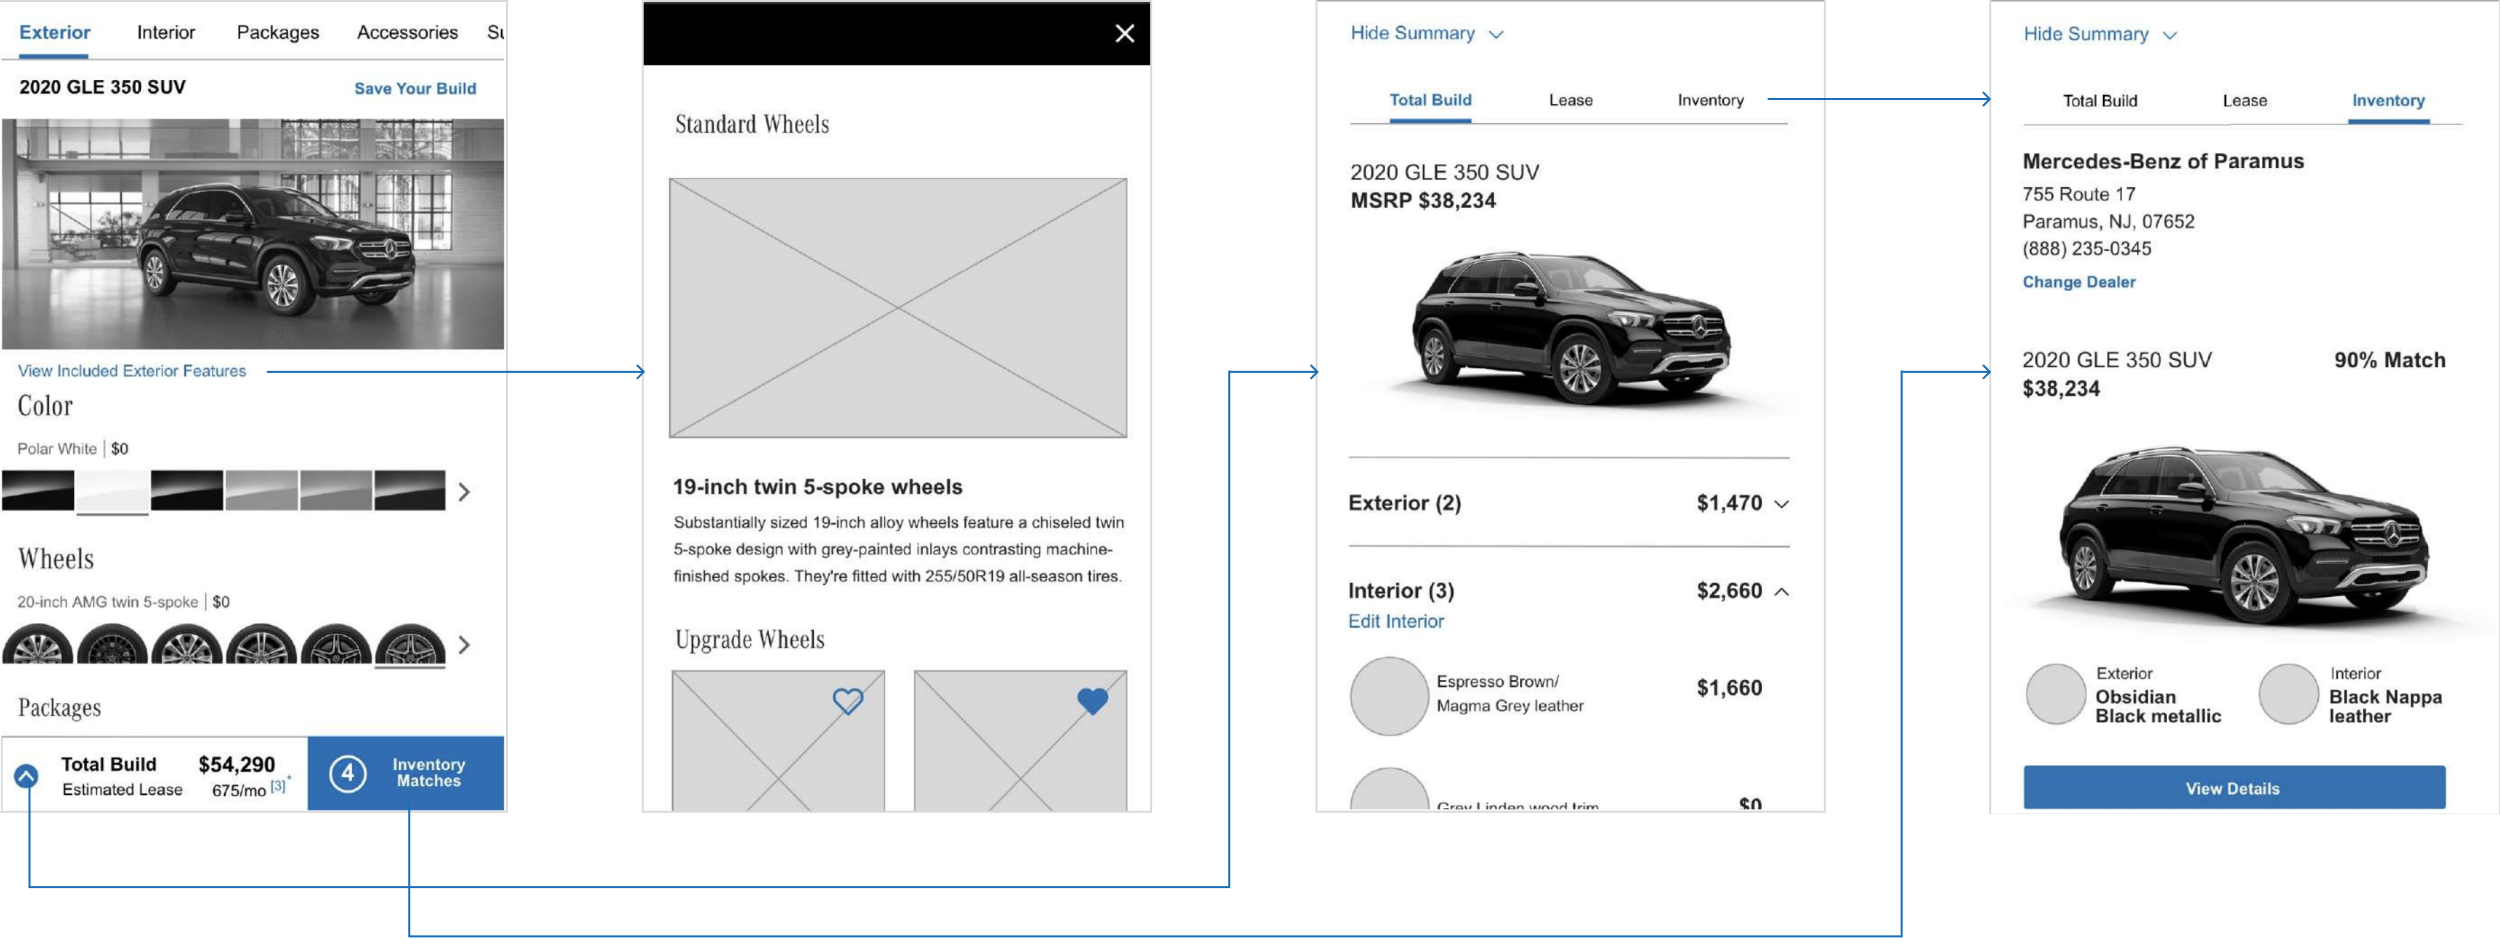Image resolution: width=2500 pixels, height=950 pixels.
Task: Choose the fifth wheel thumbnail
Action: [336, 644]
